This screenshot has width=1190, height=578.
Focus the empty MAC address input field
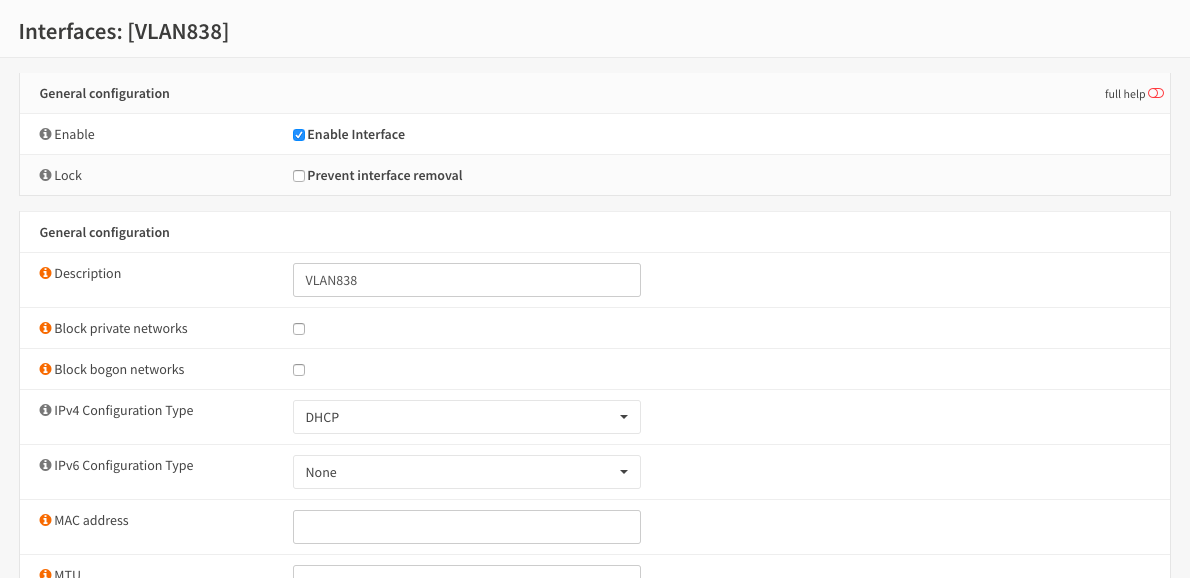click(x=466, y=527)
